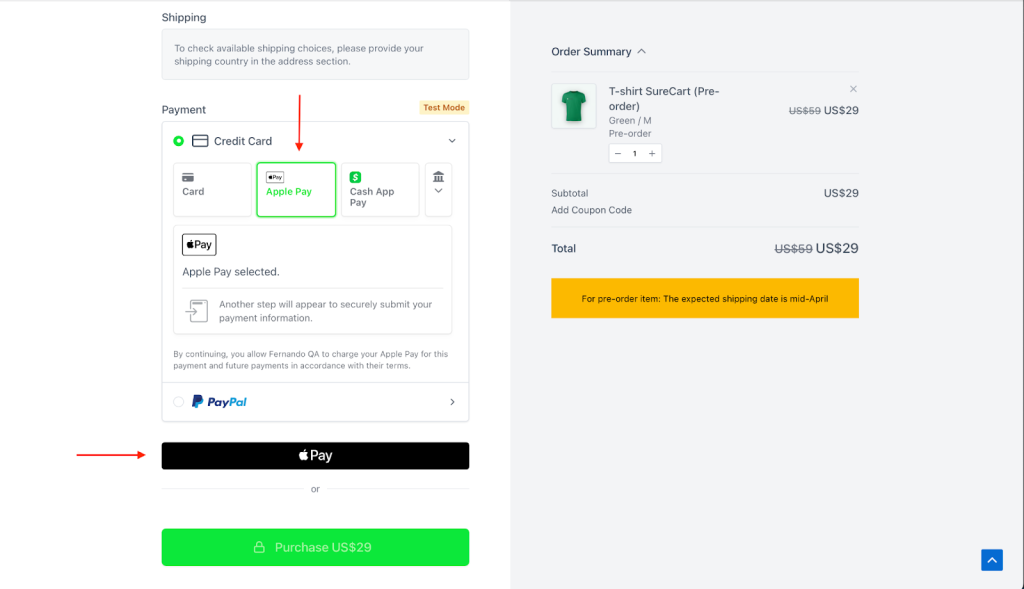Click the Apple Pay logo in the details panel
The height and width of the screenshot is (589, 1024).
[x=199, y=245]
